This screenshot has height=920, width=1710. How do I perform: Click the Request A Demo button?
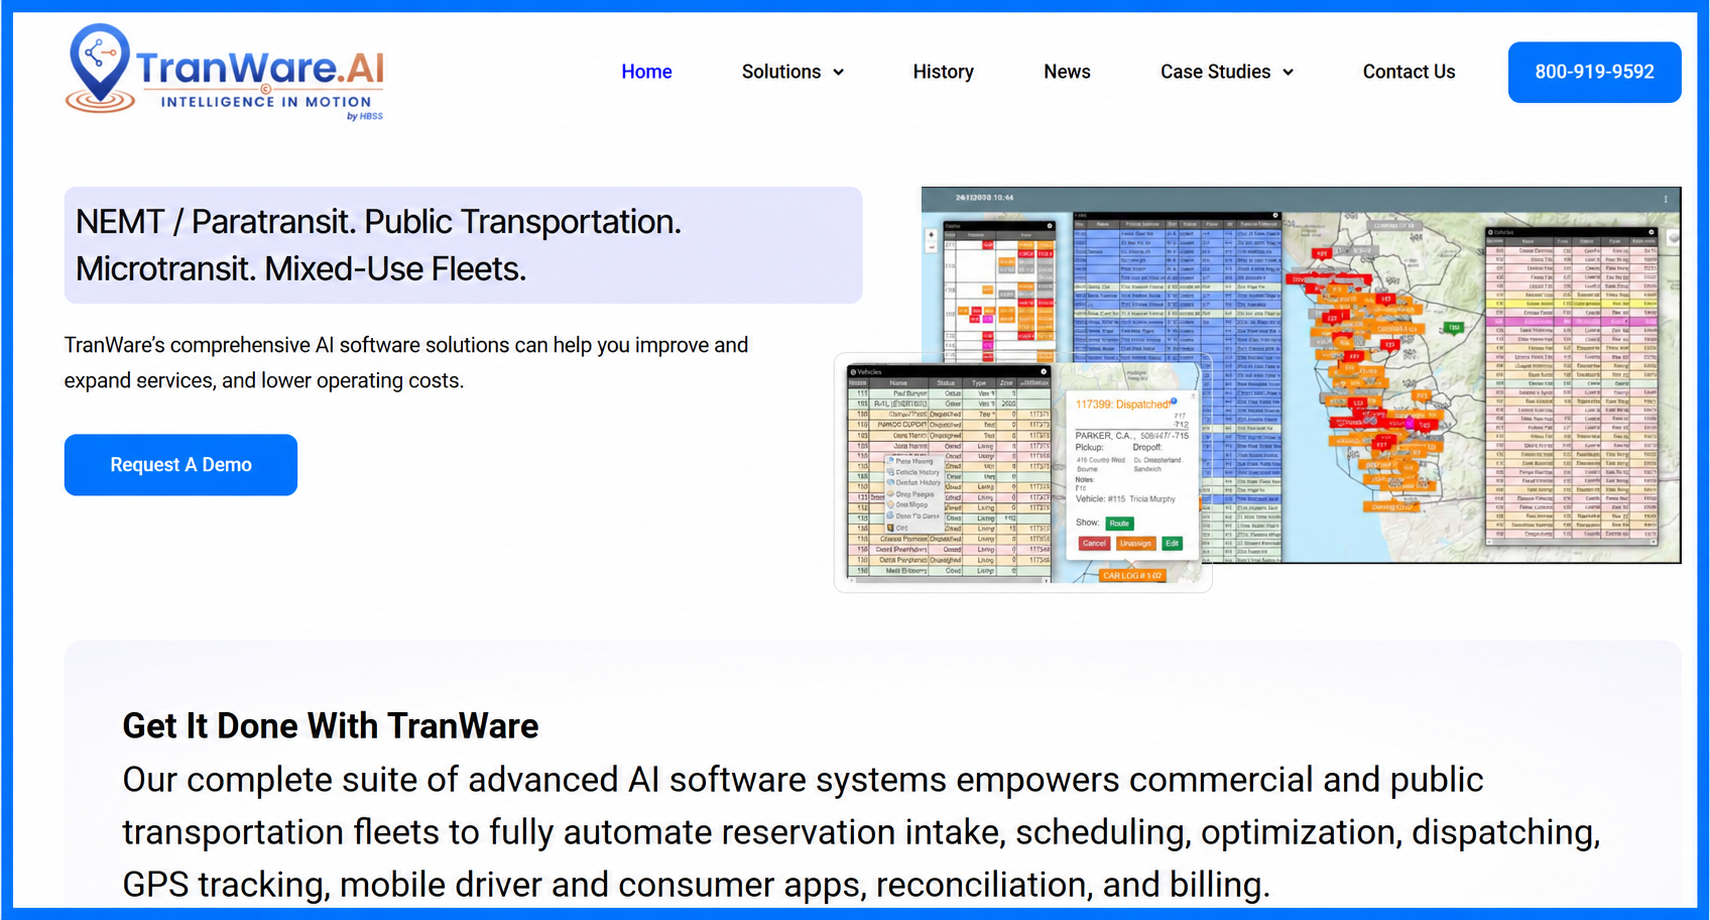tap(181, 465)
